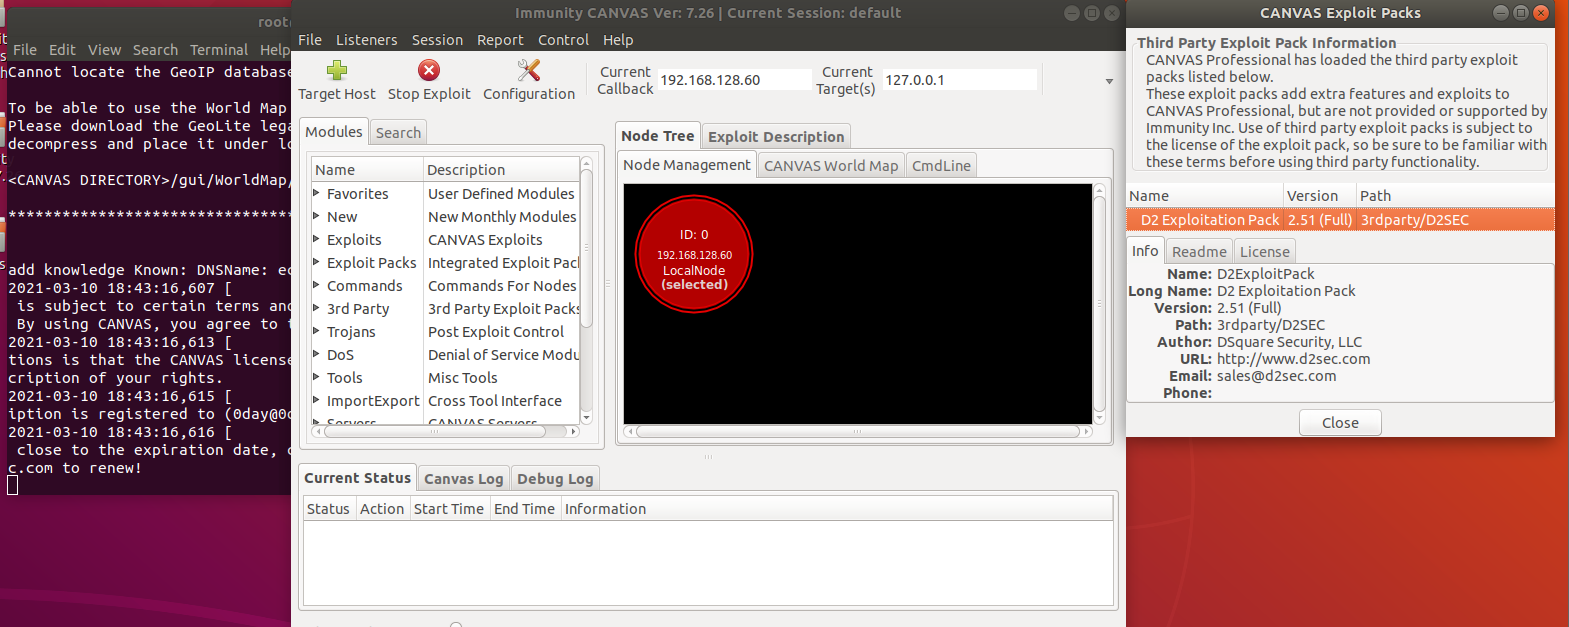This screenshot has height=627, width=1569.
Task: Expand the 3rd Party node
Action: coord(317,308)
